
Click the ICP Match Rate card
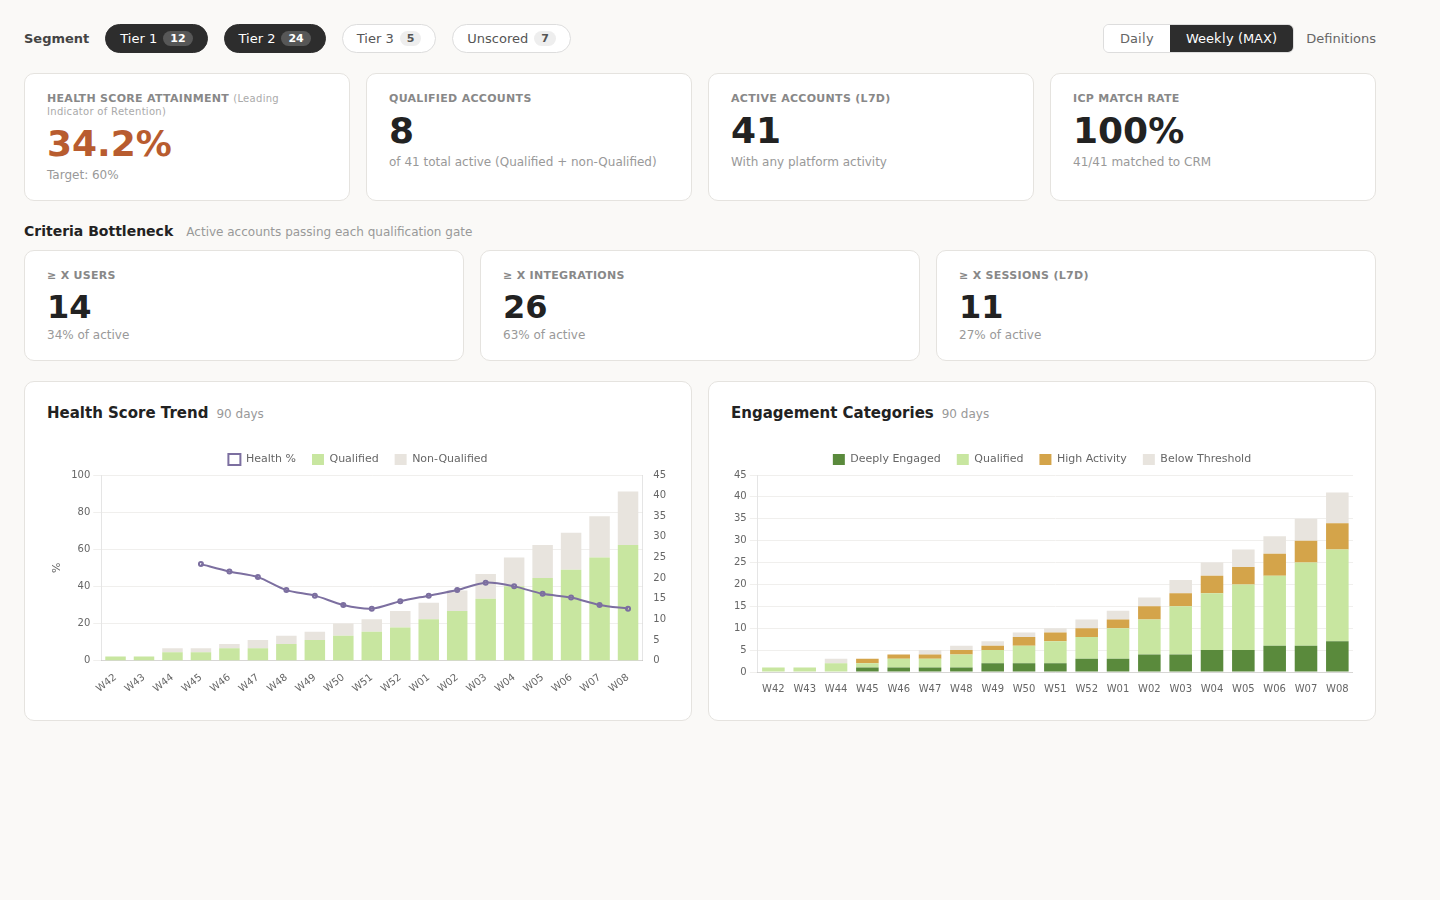tap(1212, 137)
